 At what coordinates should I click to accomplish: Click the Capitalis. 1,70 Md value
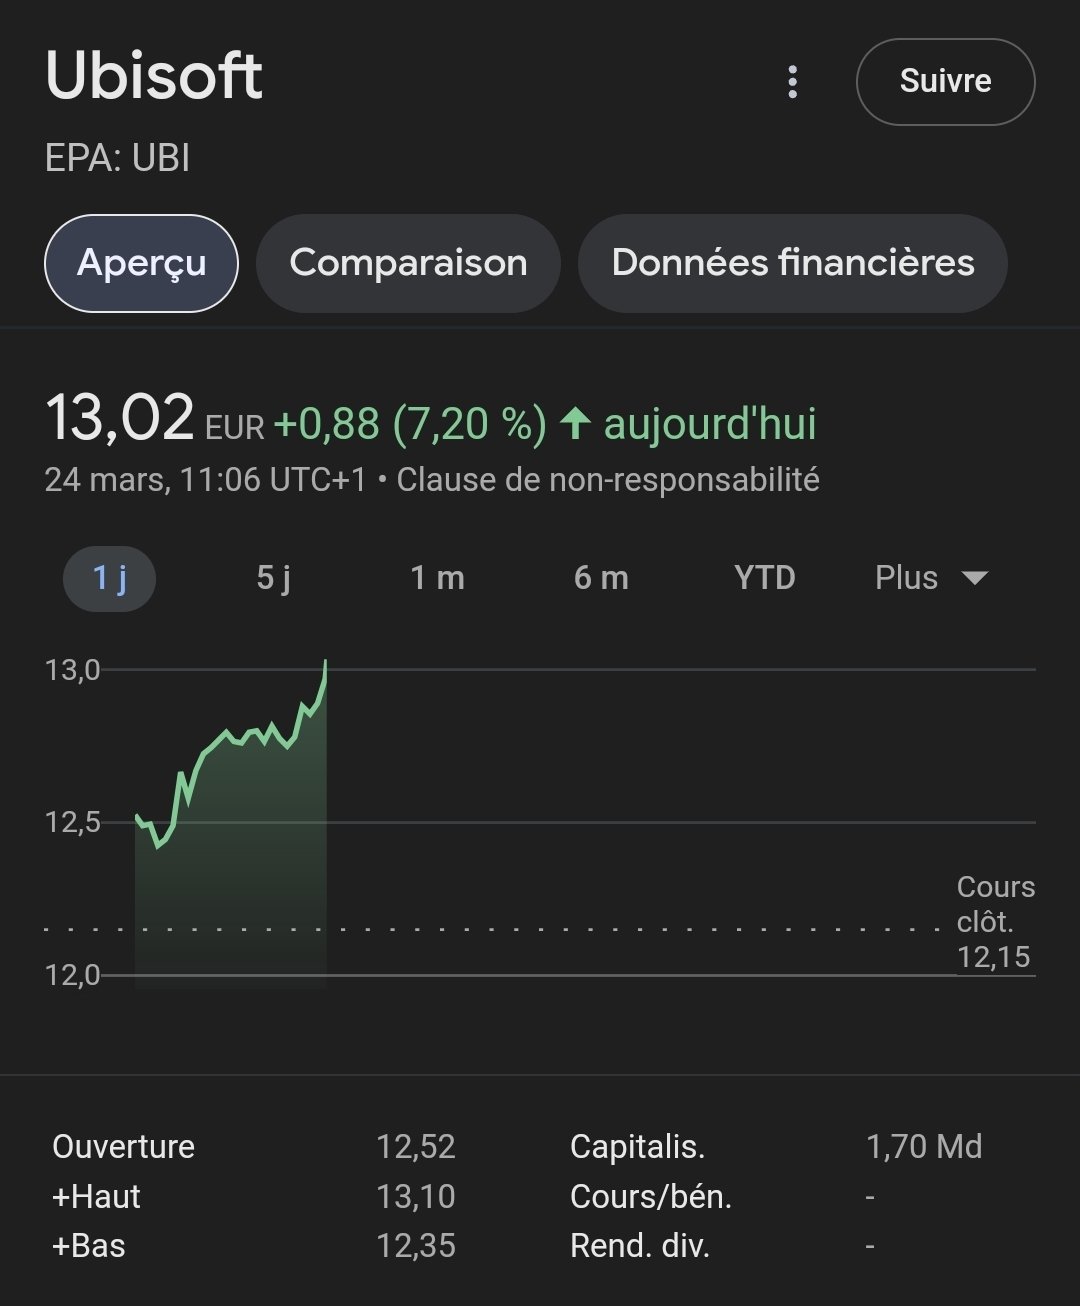(924, 1146)
